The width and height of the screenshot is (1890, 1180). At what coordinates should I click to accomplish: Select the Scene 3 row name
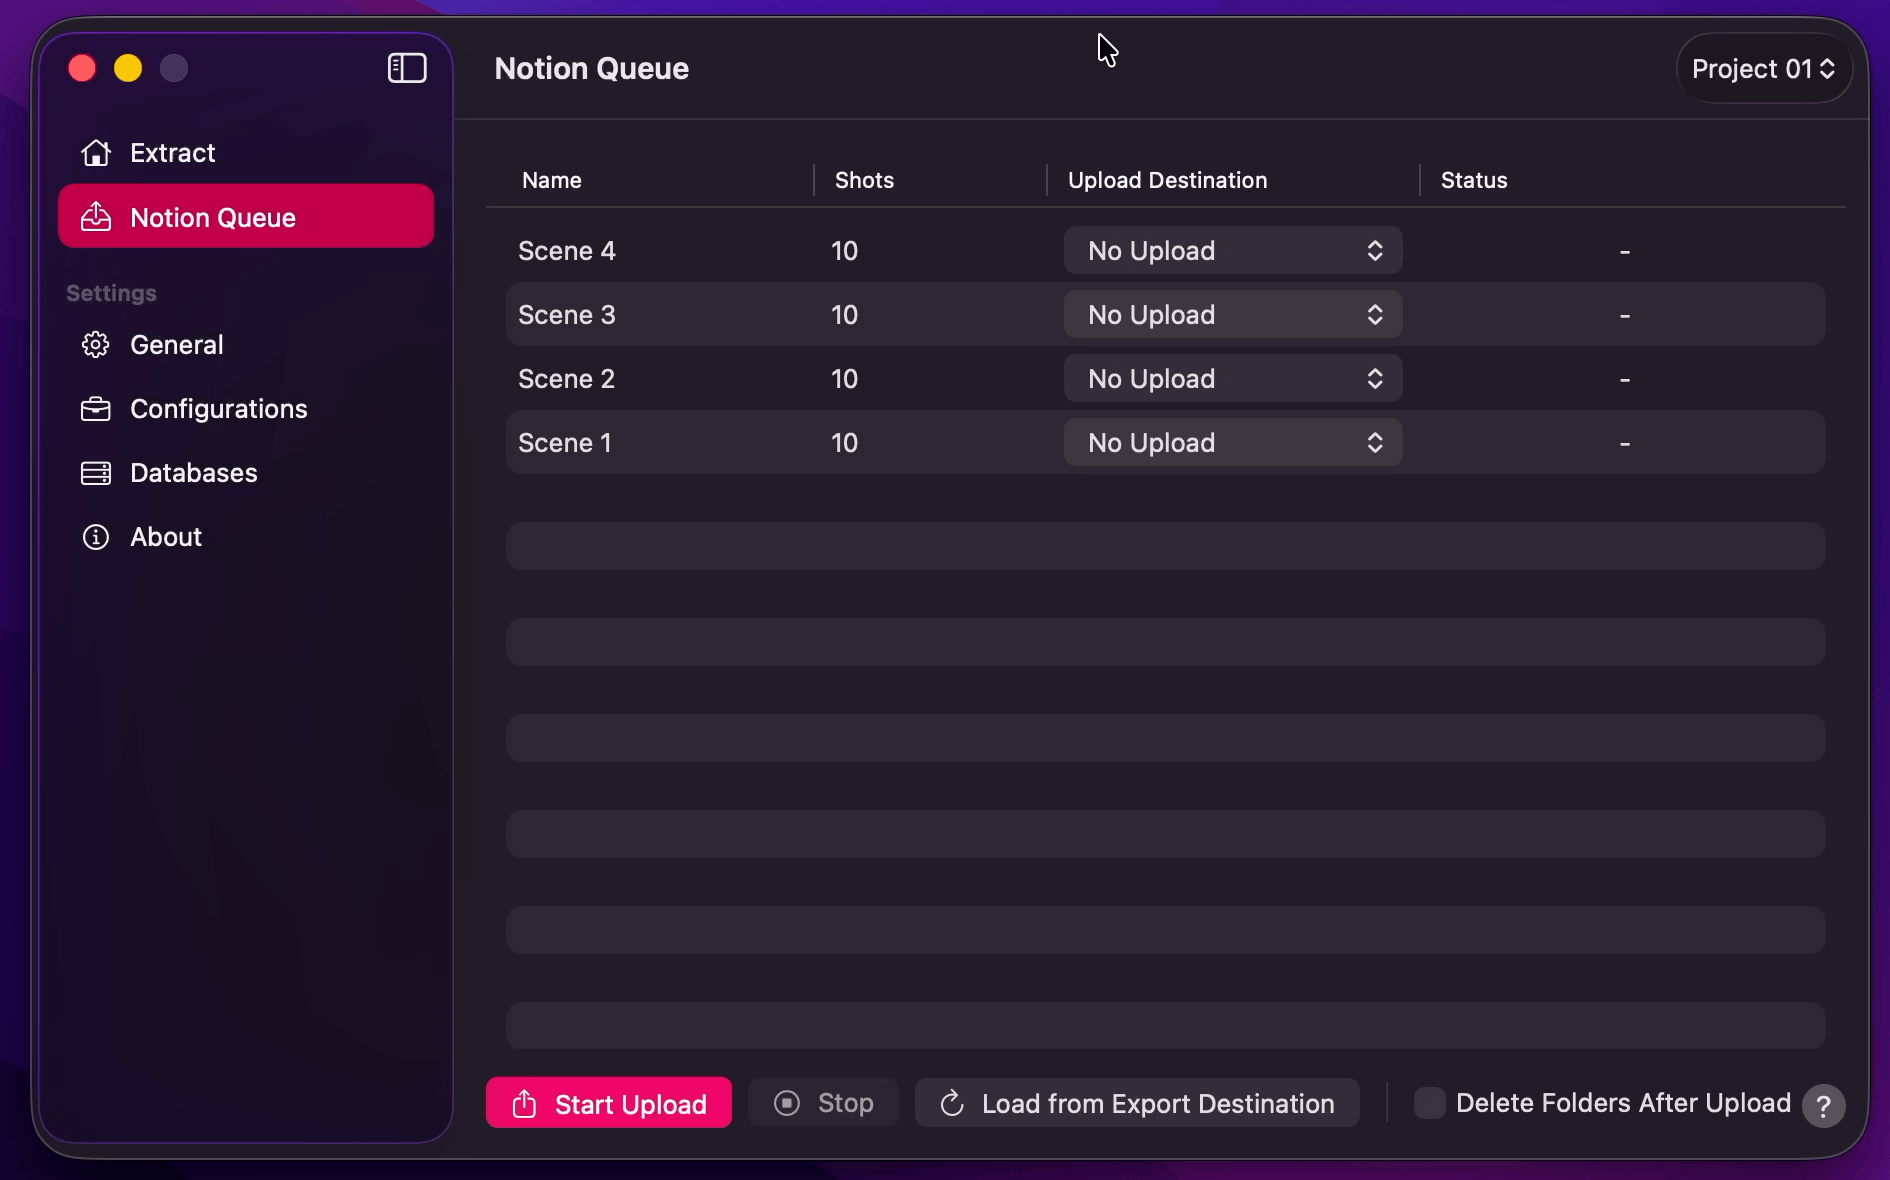point(566,315)
